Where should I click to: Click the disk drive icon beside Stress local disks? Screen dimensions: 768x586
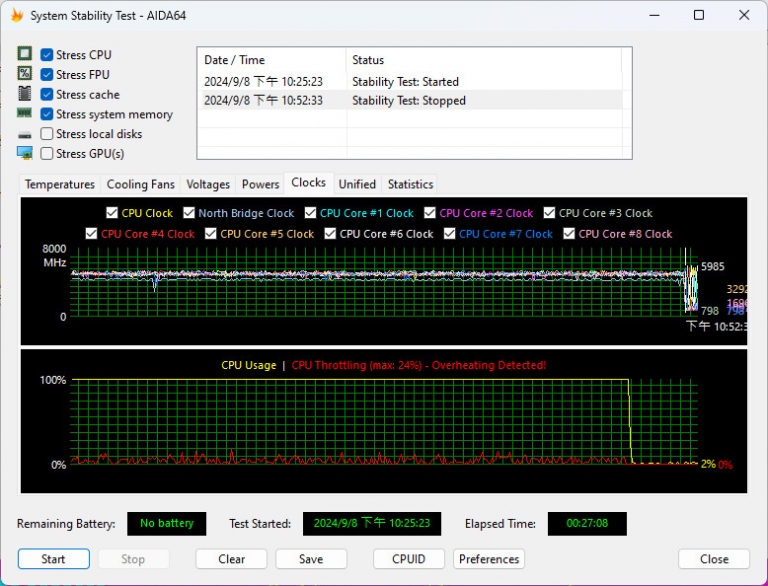click(24, 135)
